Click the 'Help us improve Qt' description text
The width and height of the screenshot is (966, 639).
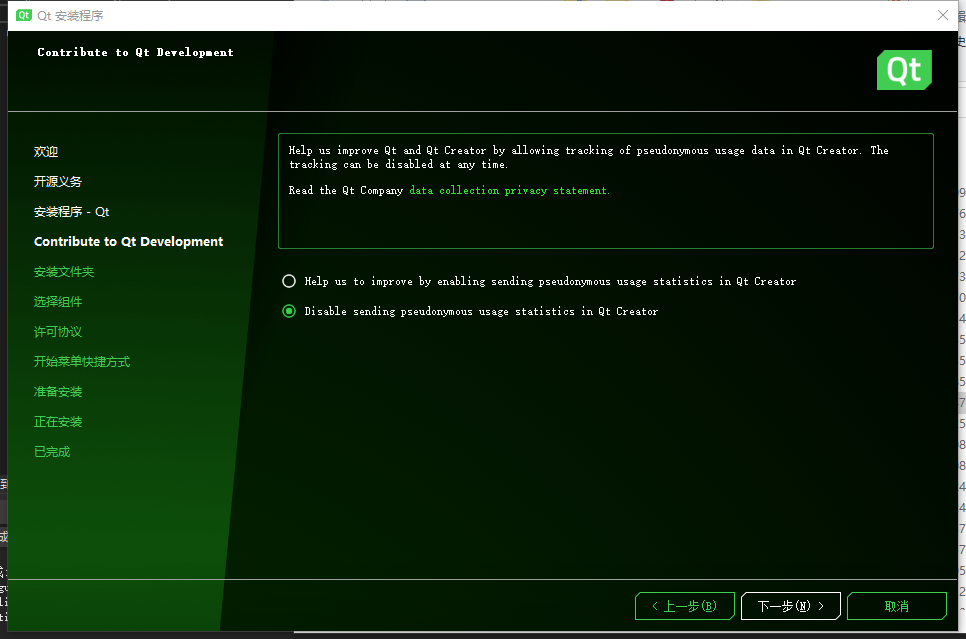pos(588,157)
